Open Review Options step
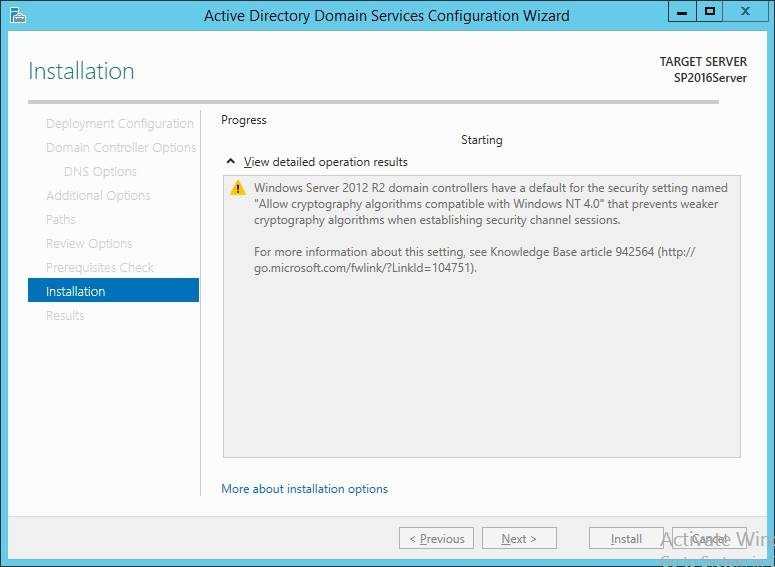The height and width of the screenshot is (567, 775). point(89,243)
